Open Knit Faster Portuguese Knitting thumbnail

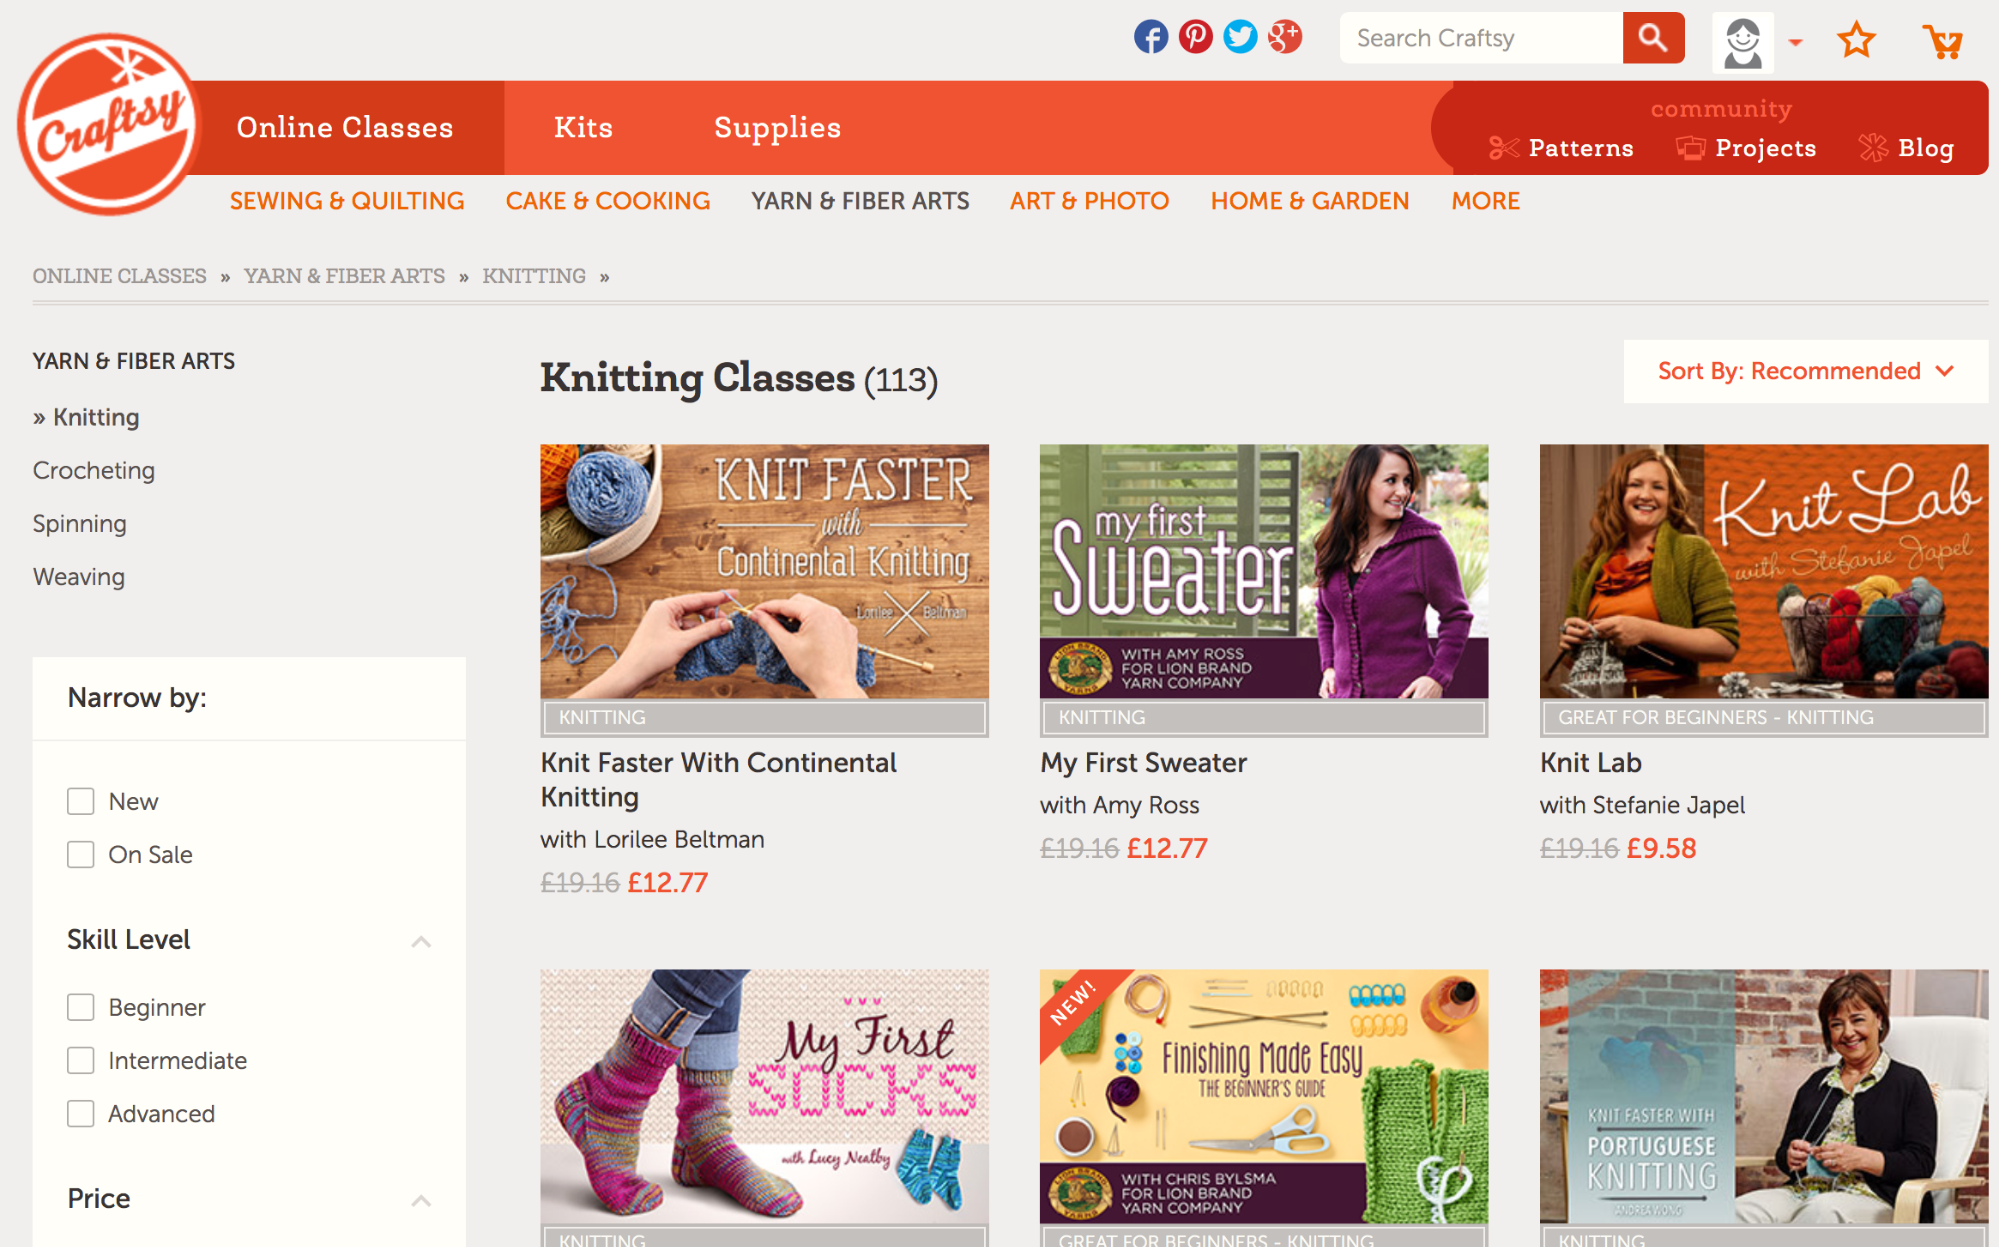pyautogui.click(x=1764, y=1096)
